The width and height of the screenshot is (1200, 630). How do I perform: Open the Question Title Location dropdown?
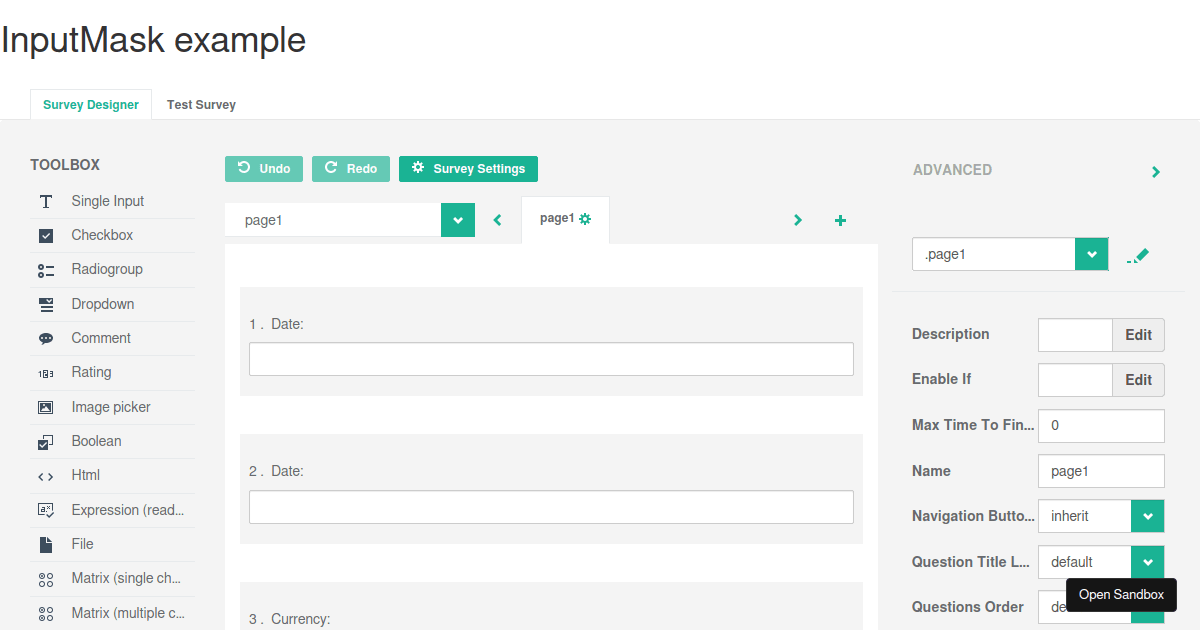click(x=1147, y=562)
